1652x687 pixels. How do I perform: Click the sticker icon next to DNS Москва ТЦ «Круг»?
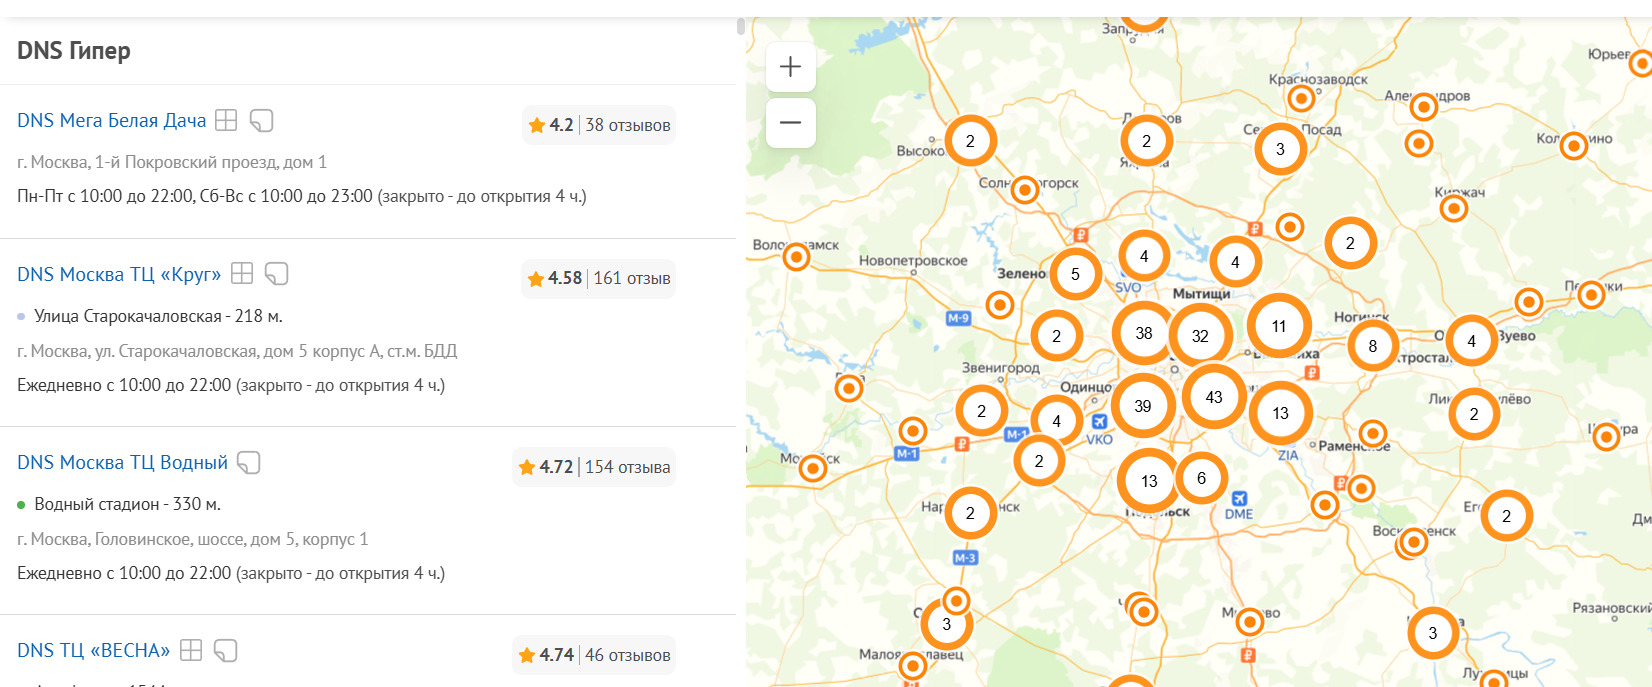[277, 274]
